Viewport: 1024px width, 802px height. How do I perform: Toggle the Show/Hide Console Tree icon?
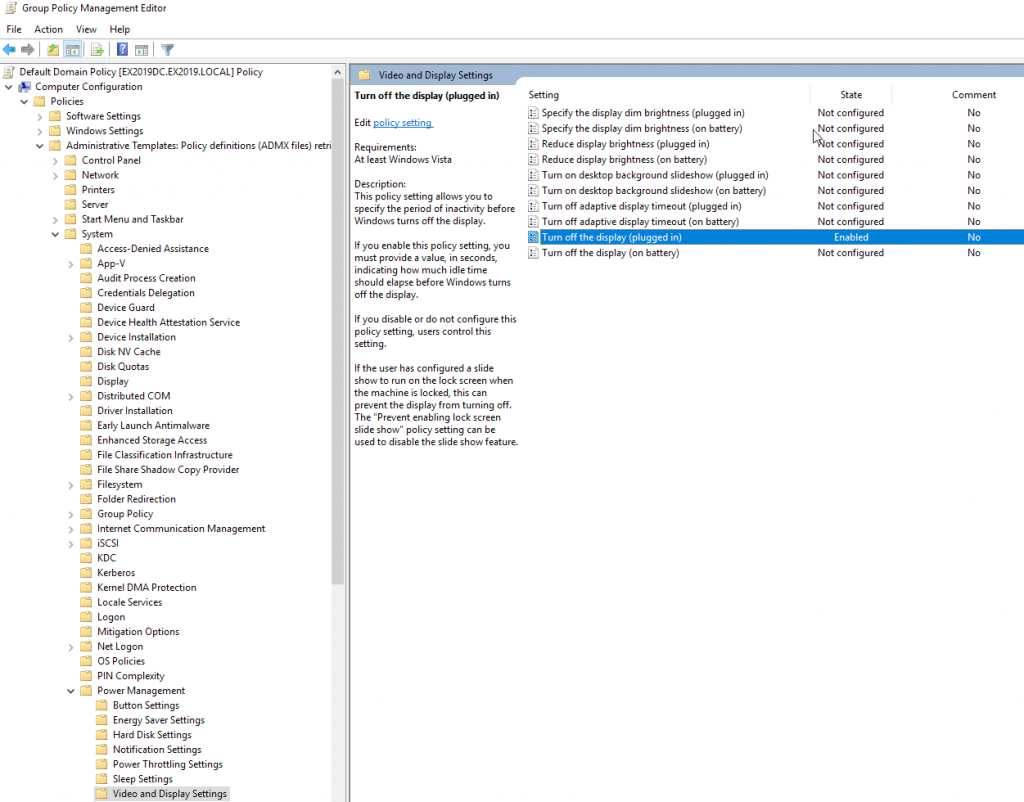point(72,49)
